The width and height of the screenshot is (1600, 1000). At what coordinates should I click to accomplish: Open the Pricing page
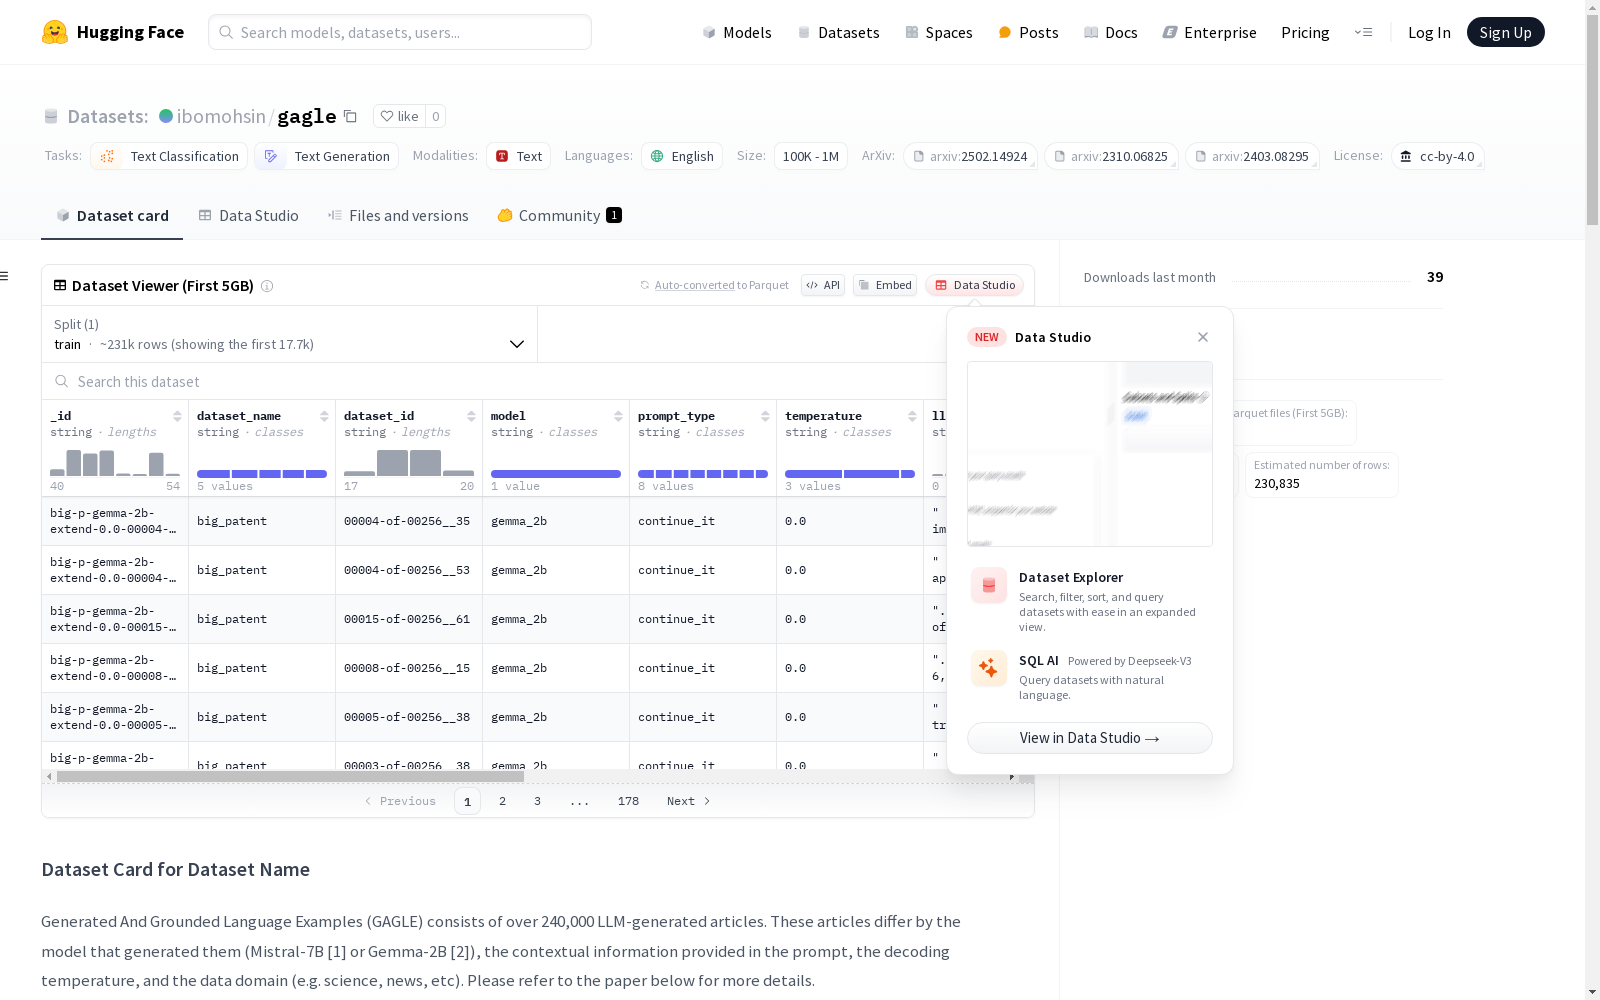coord(1305,32)
